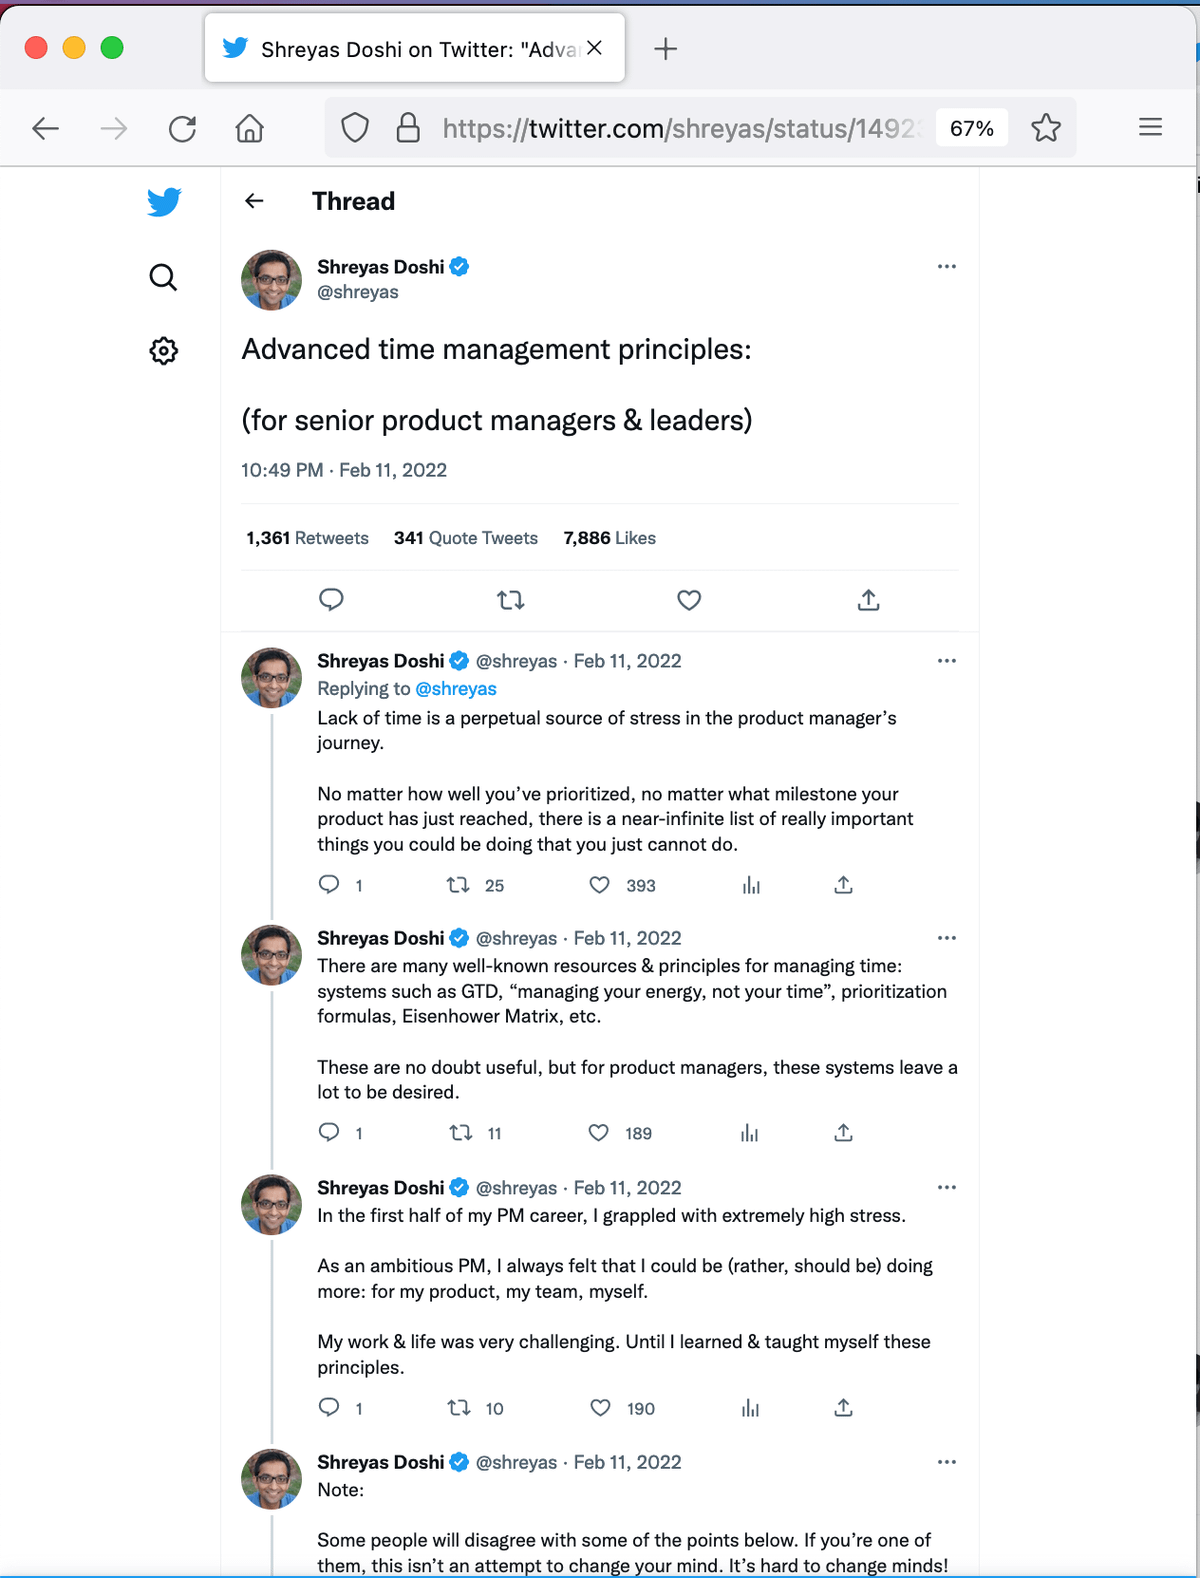Click the back arrow beside Thread
The image size is (1200, 1578).
tap(255, 201)
